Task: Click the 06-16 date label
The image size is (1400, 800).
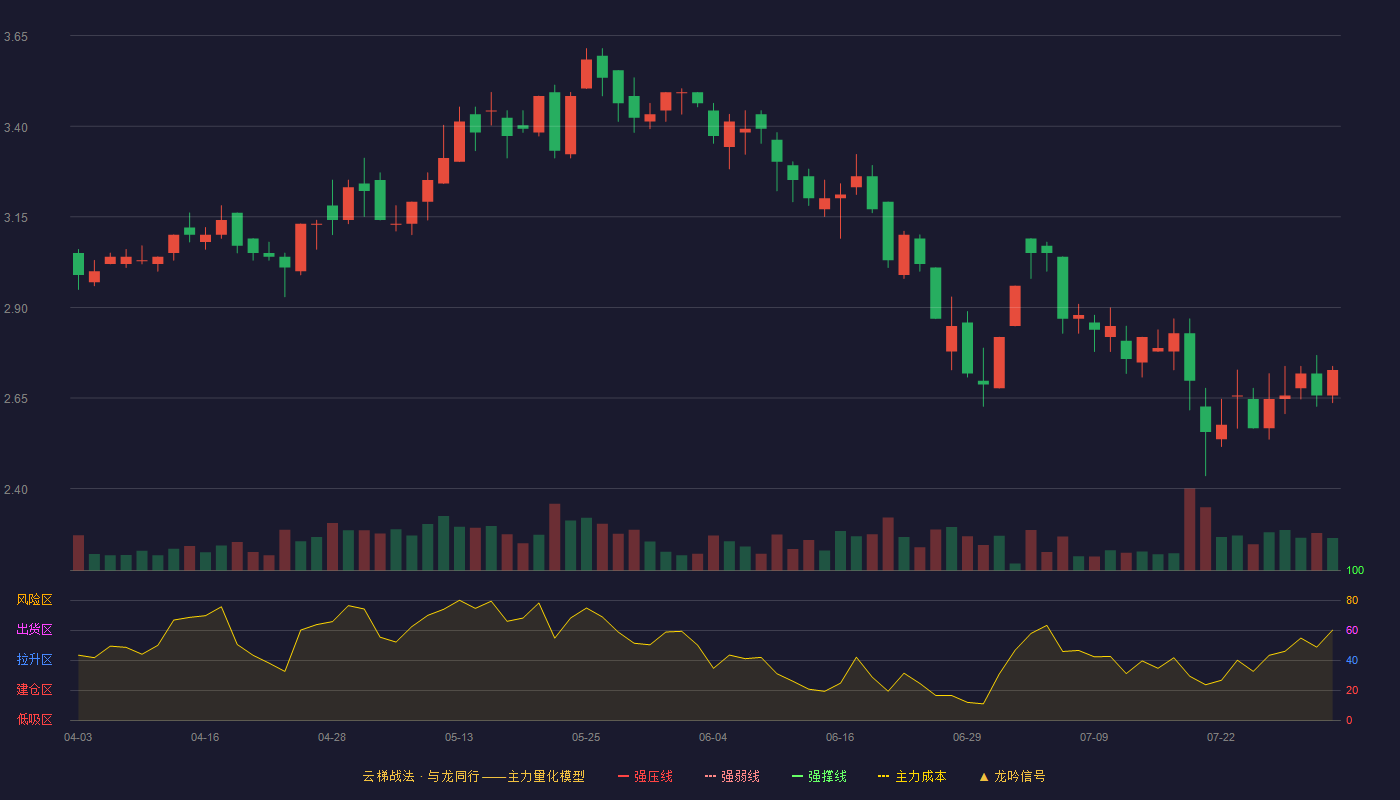Action: 840,737
